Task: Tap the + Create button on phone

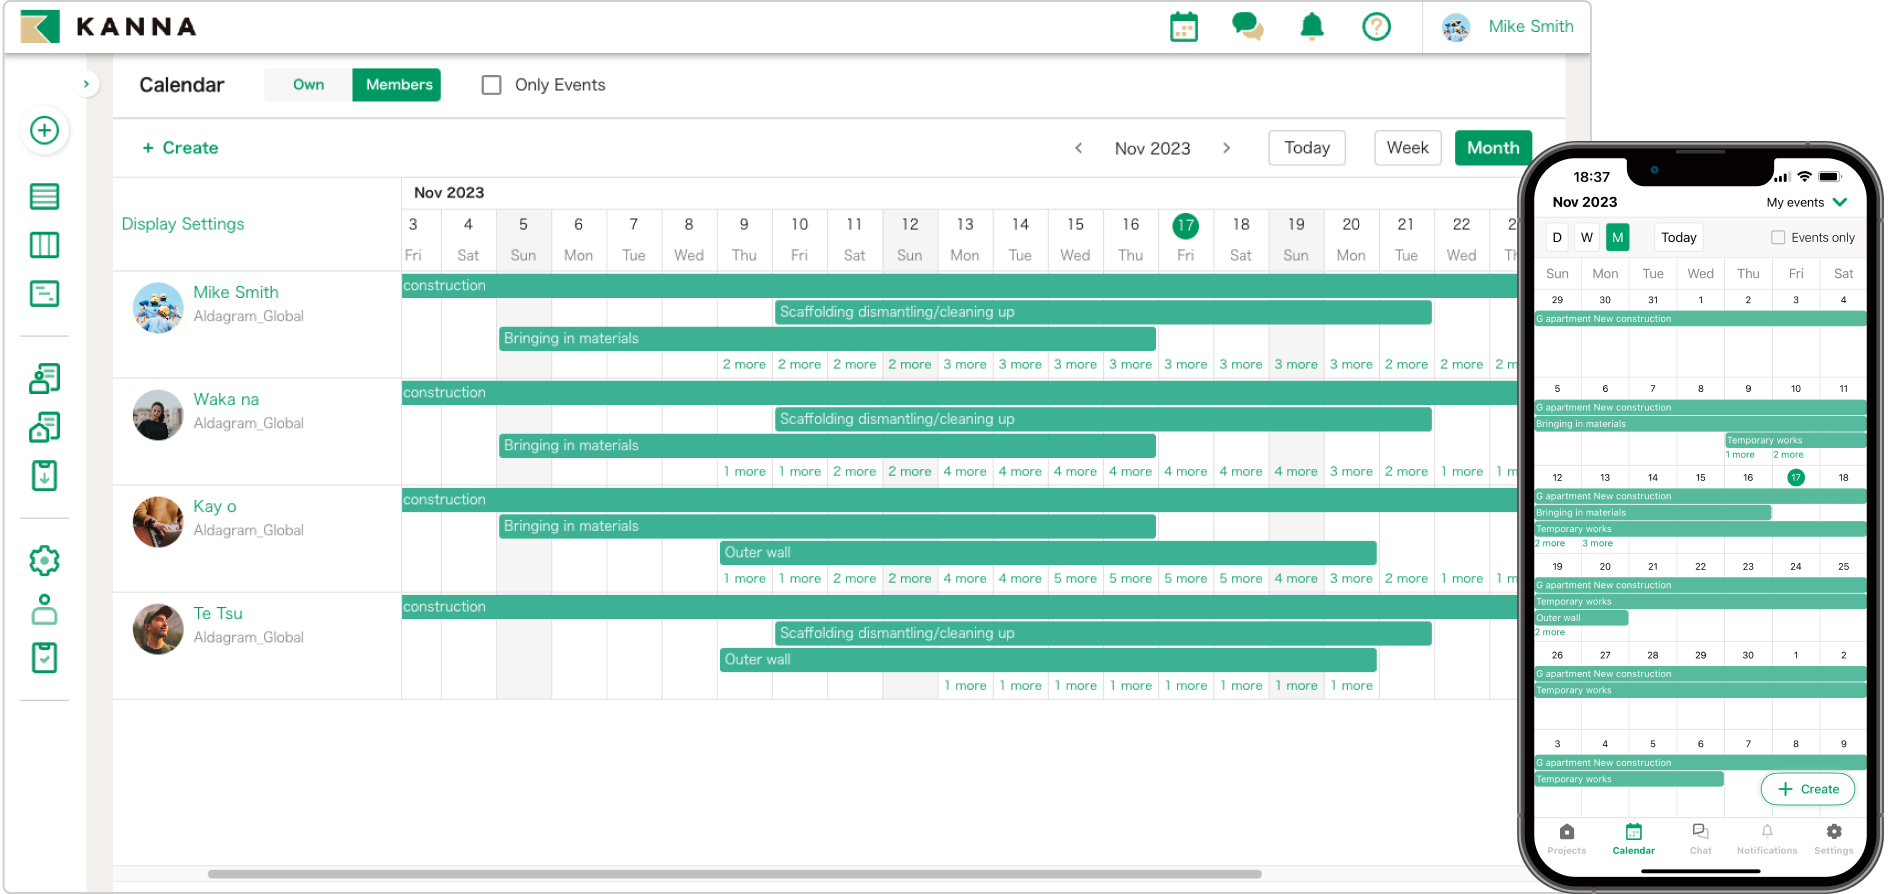Action: coord(1807,789)
